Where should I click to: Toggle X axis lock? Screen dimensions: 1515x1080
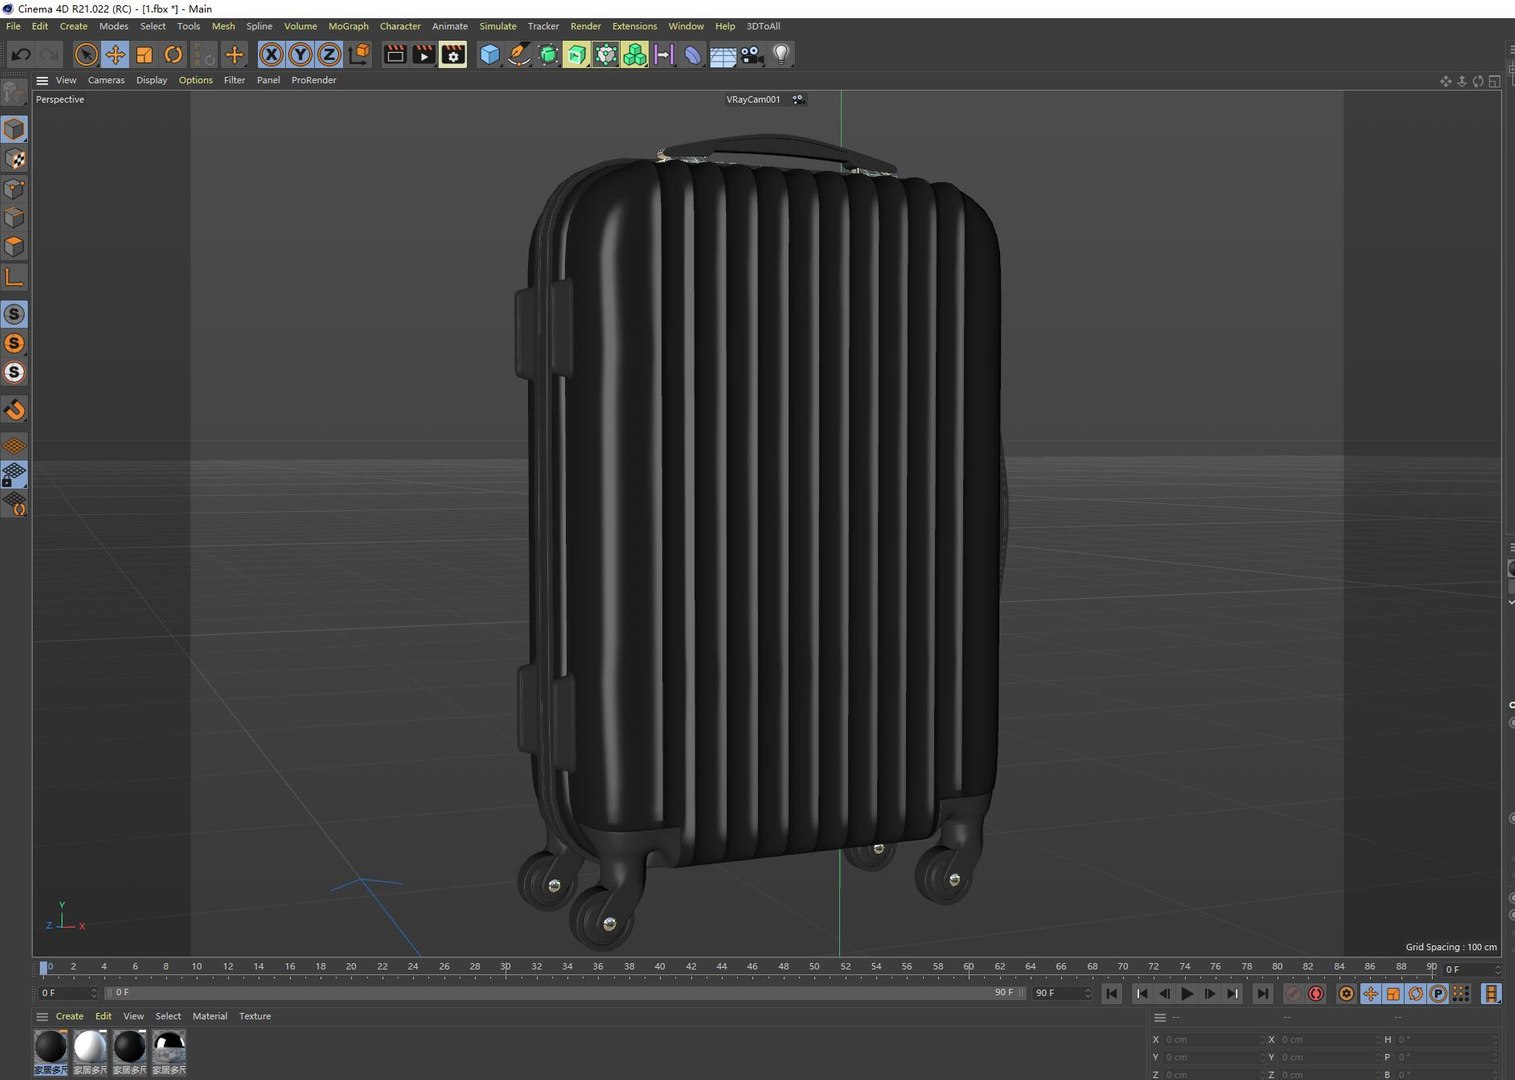coord(271,55)
